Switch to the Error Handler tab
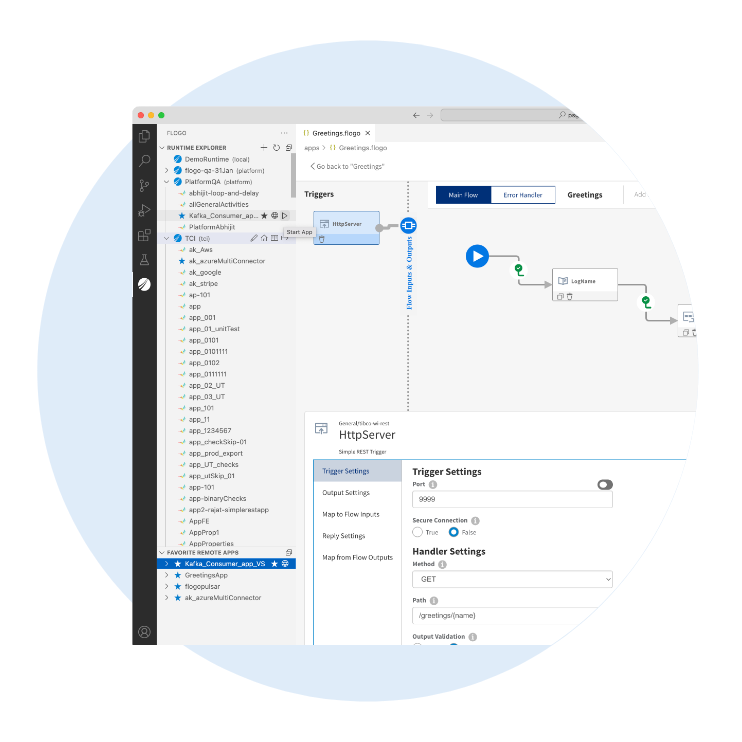This screenshot has height=742, width=742. click(523, 195)
